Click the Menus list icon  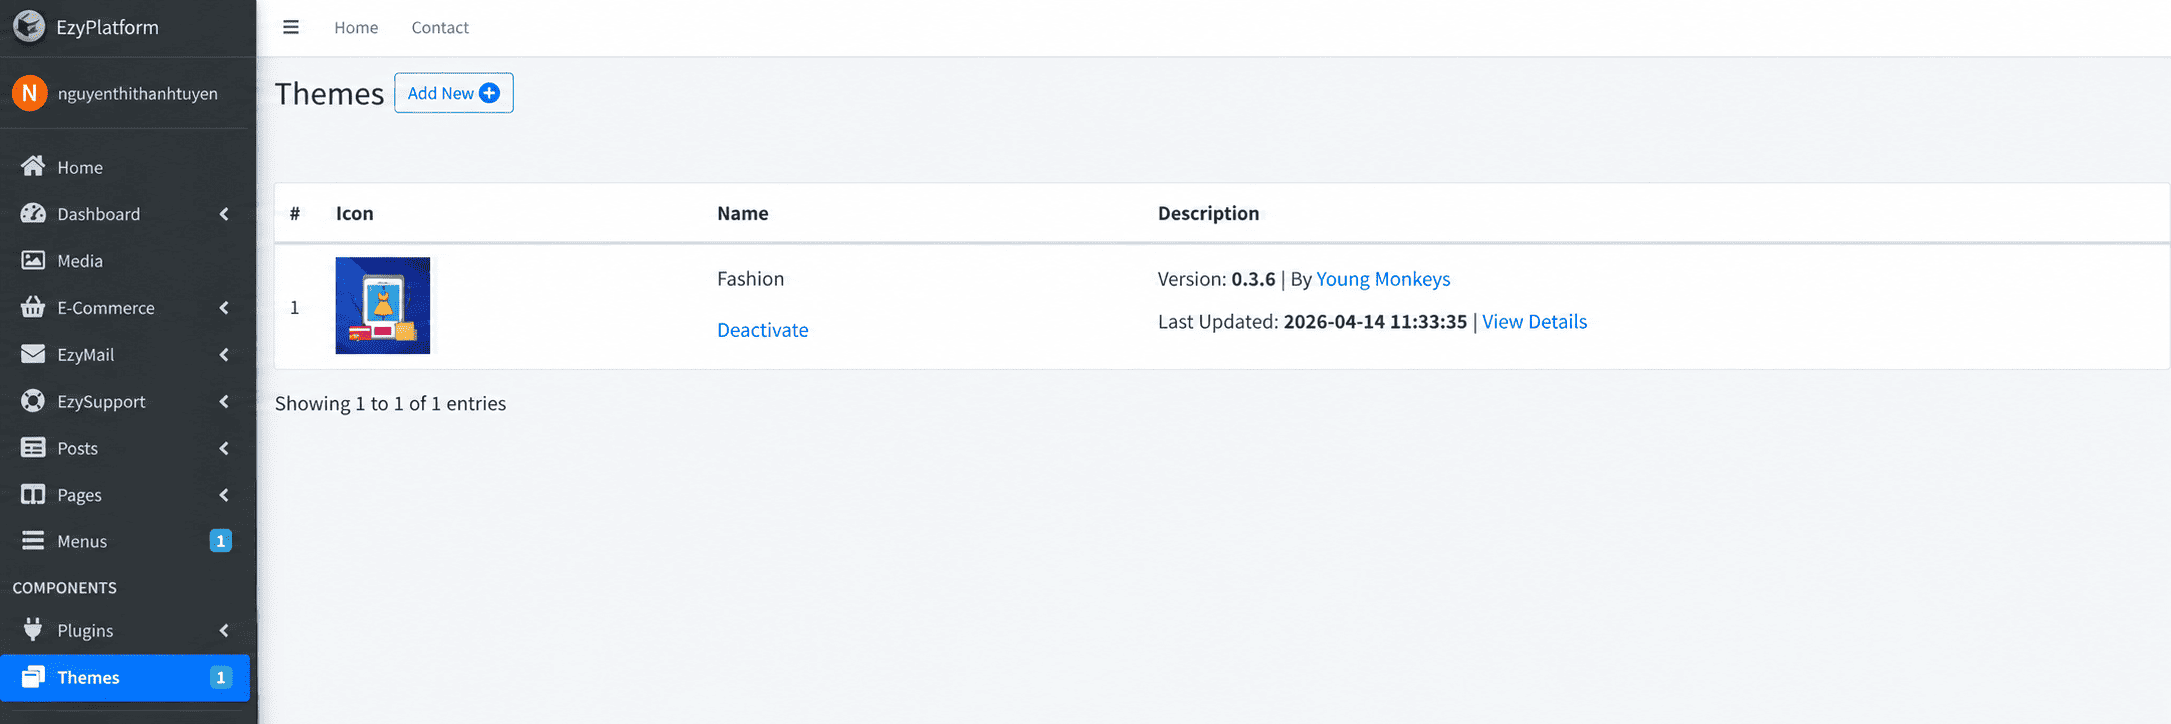33,541
